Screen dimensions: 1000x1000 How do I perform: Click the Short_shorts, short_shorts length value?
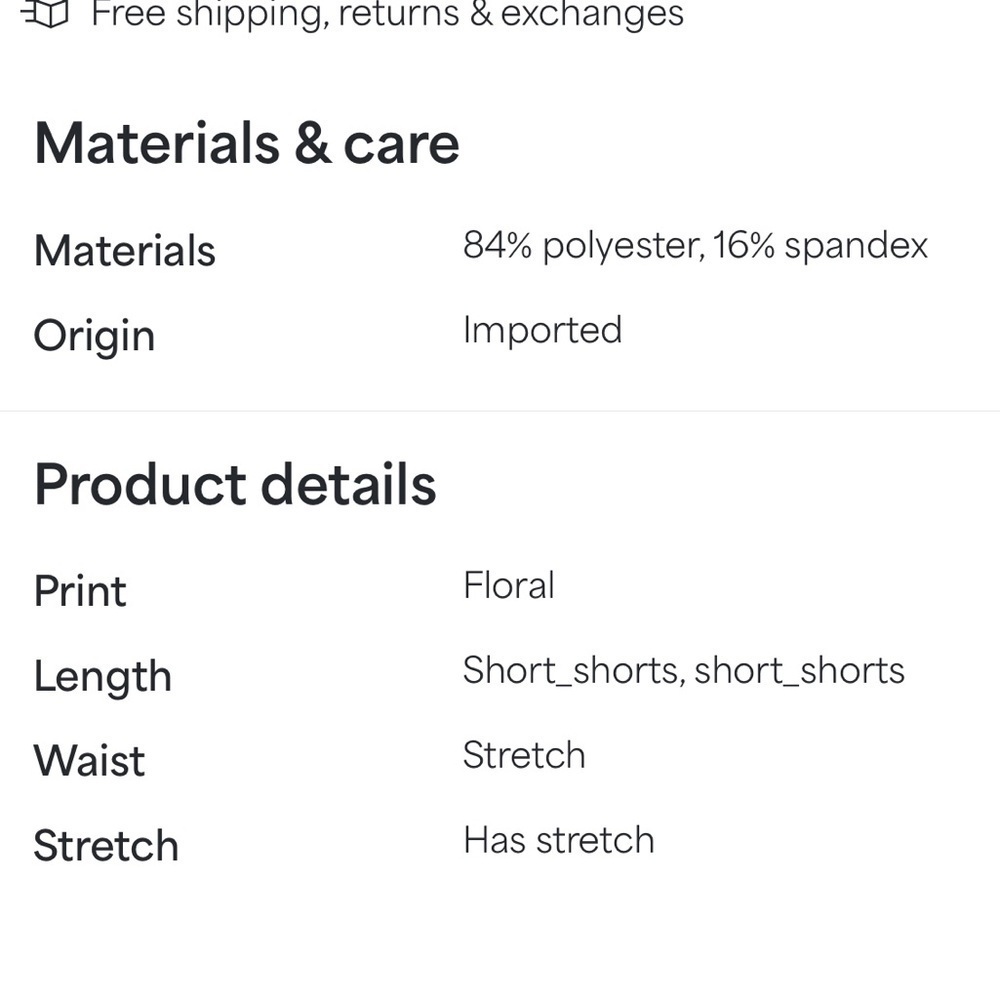pos(683,670)
